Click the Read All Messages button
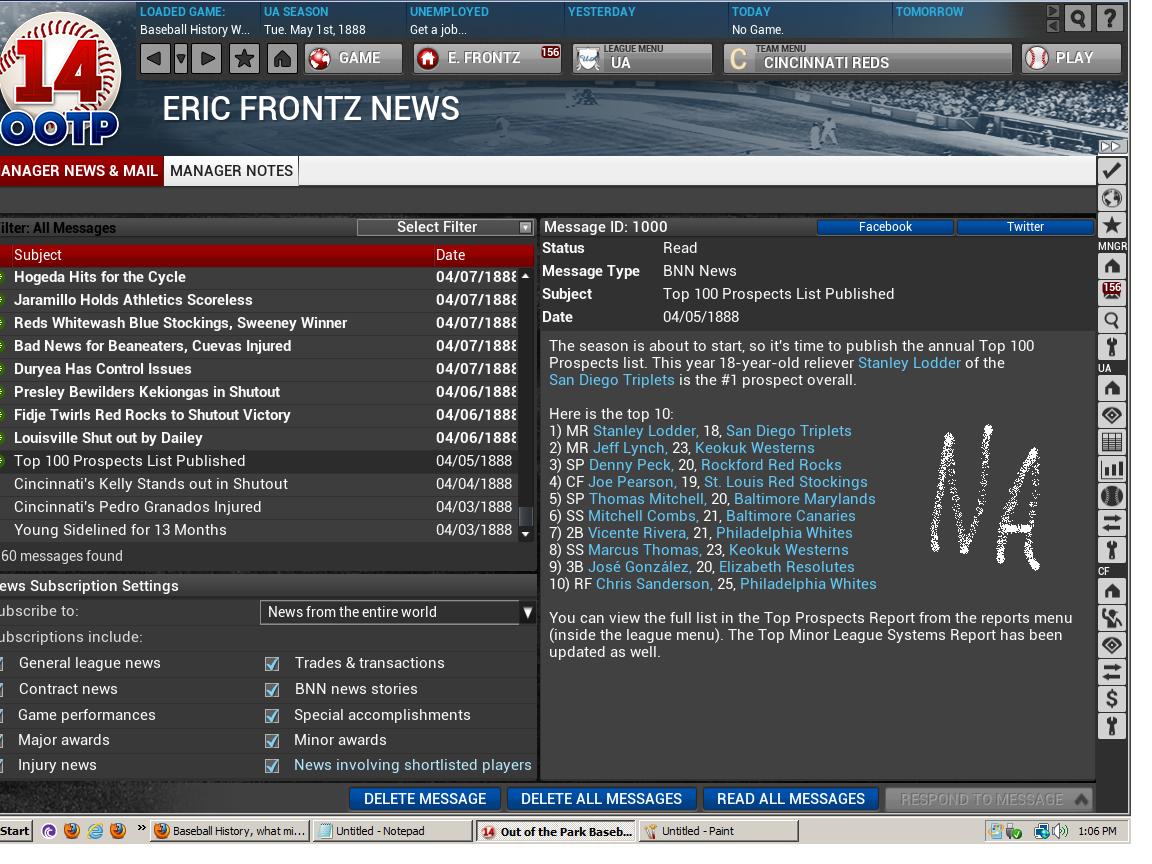This screenshot has width=1152, height=864. point(789,798)
